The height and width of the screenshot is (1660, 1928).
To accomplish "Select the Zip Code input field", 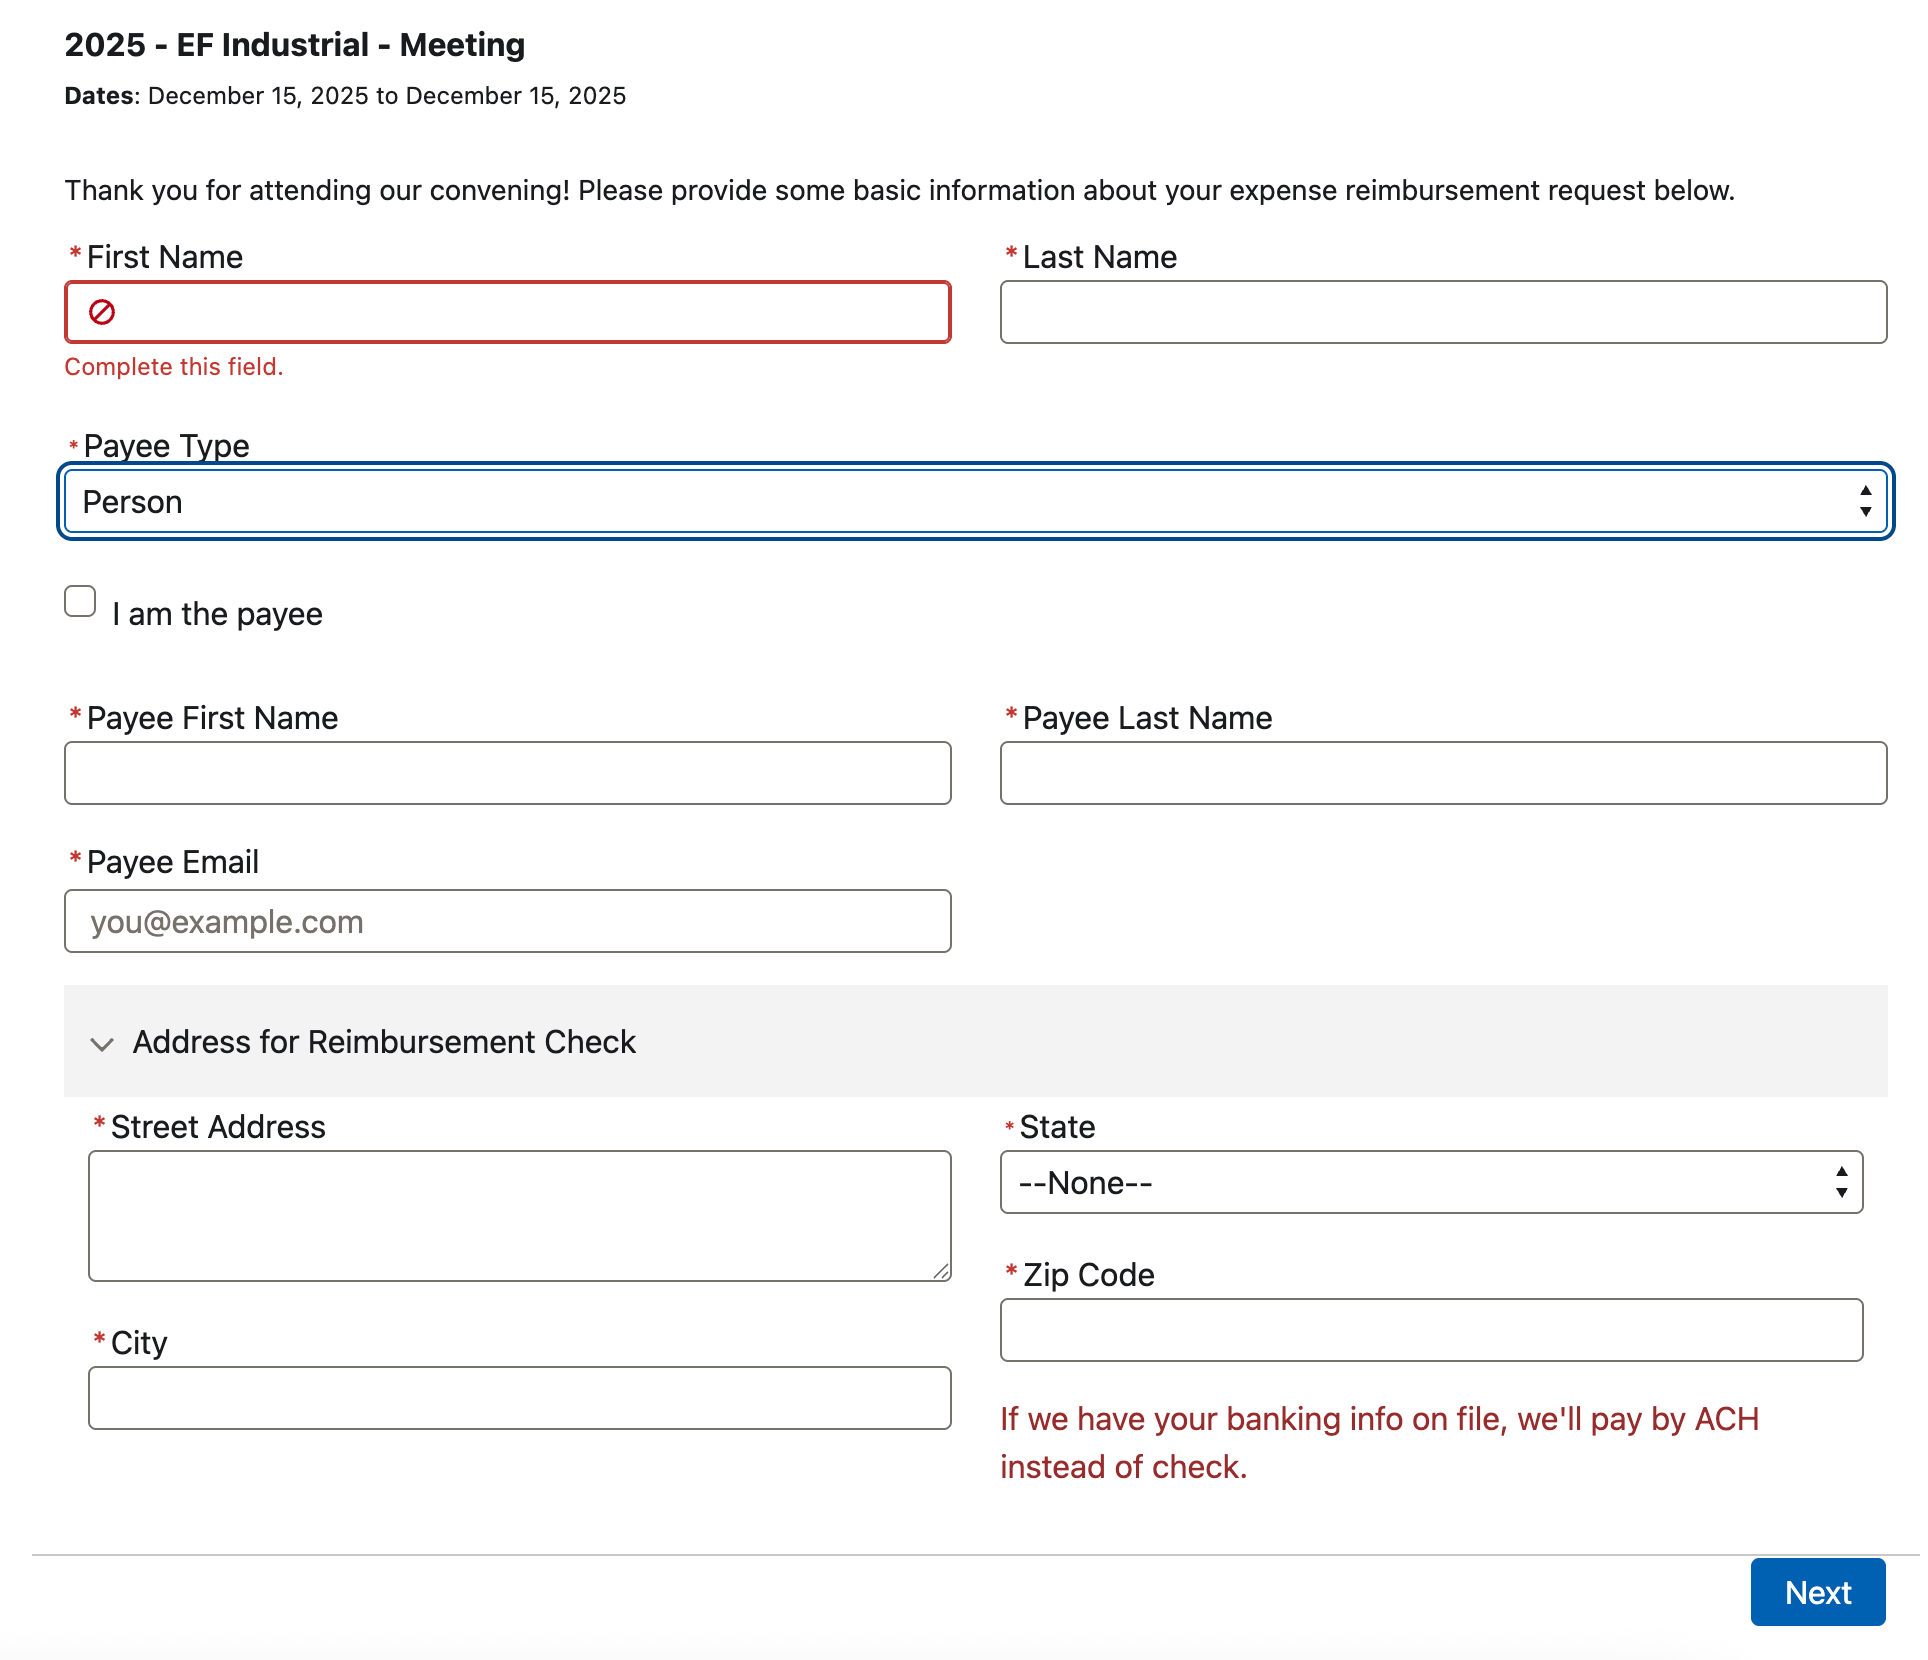I will 1431,1329.
